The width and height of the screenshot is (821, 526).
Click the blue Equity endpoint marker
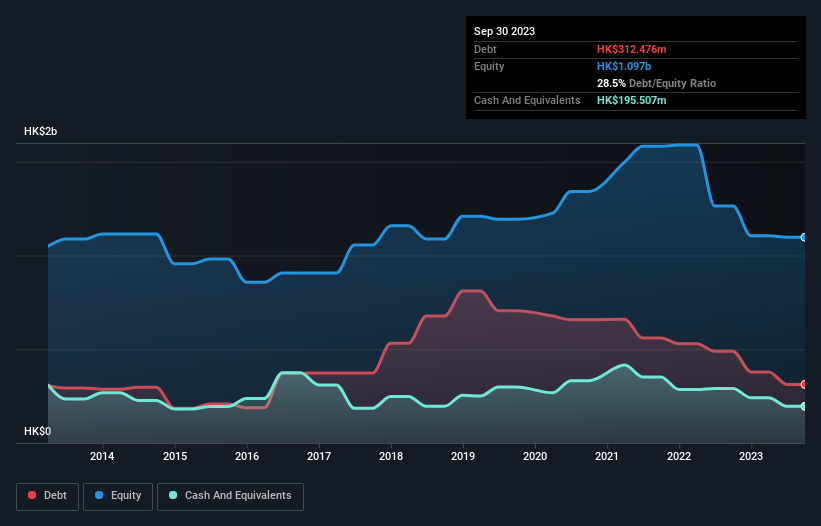coord(804,238)
